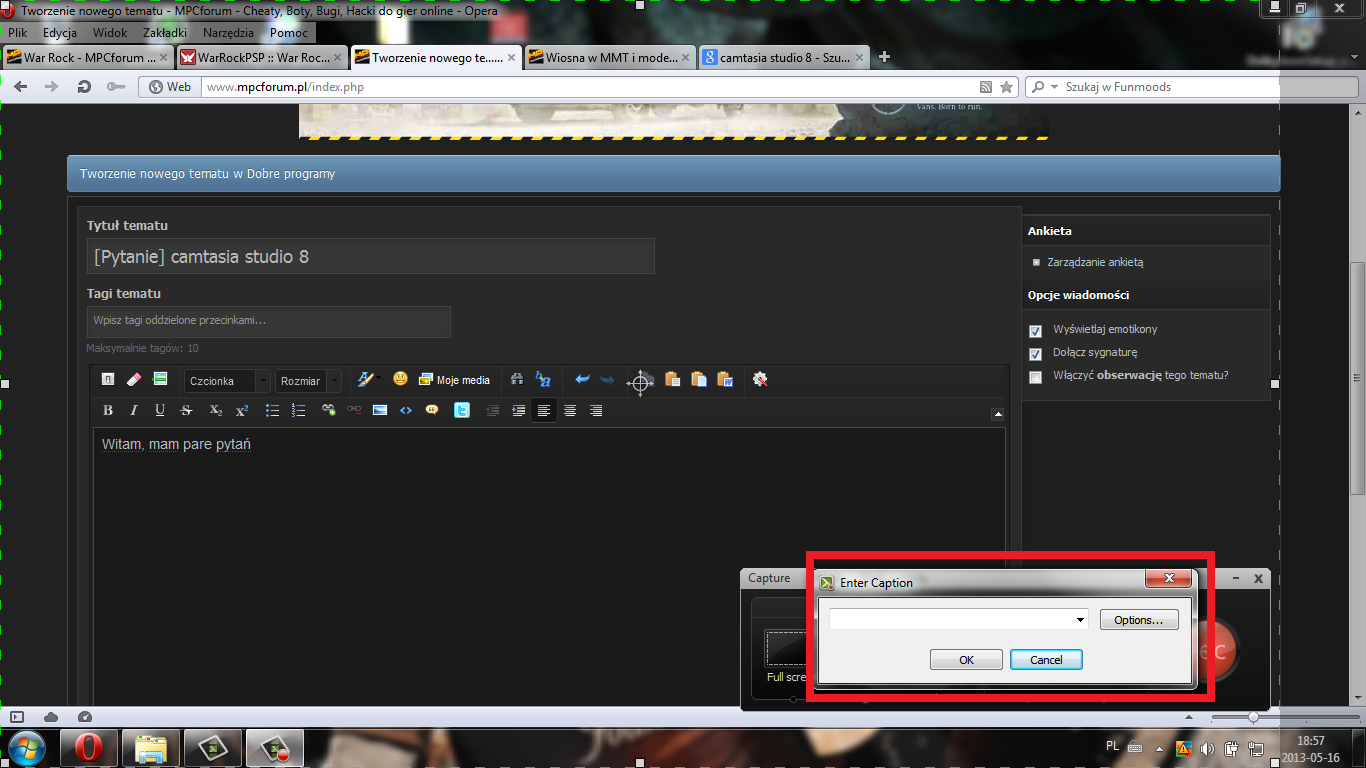Open the Windows Start menu
Screen dimensions: 1366x768
(27, 748)
